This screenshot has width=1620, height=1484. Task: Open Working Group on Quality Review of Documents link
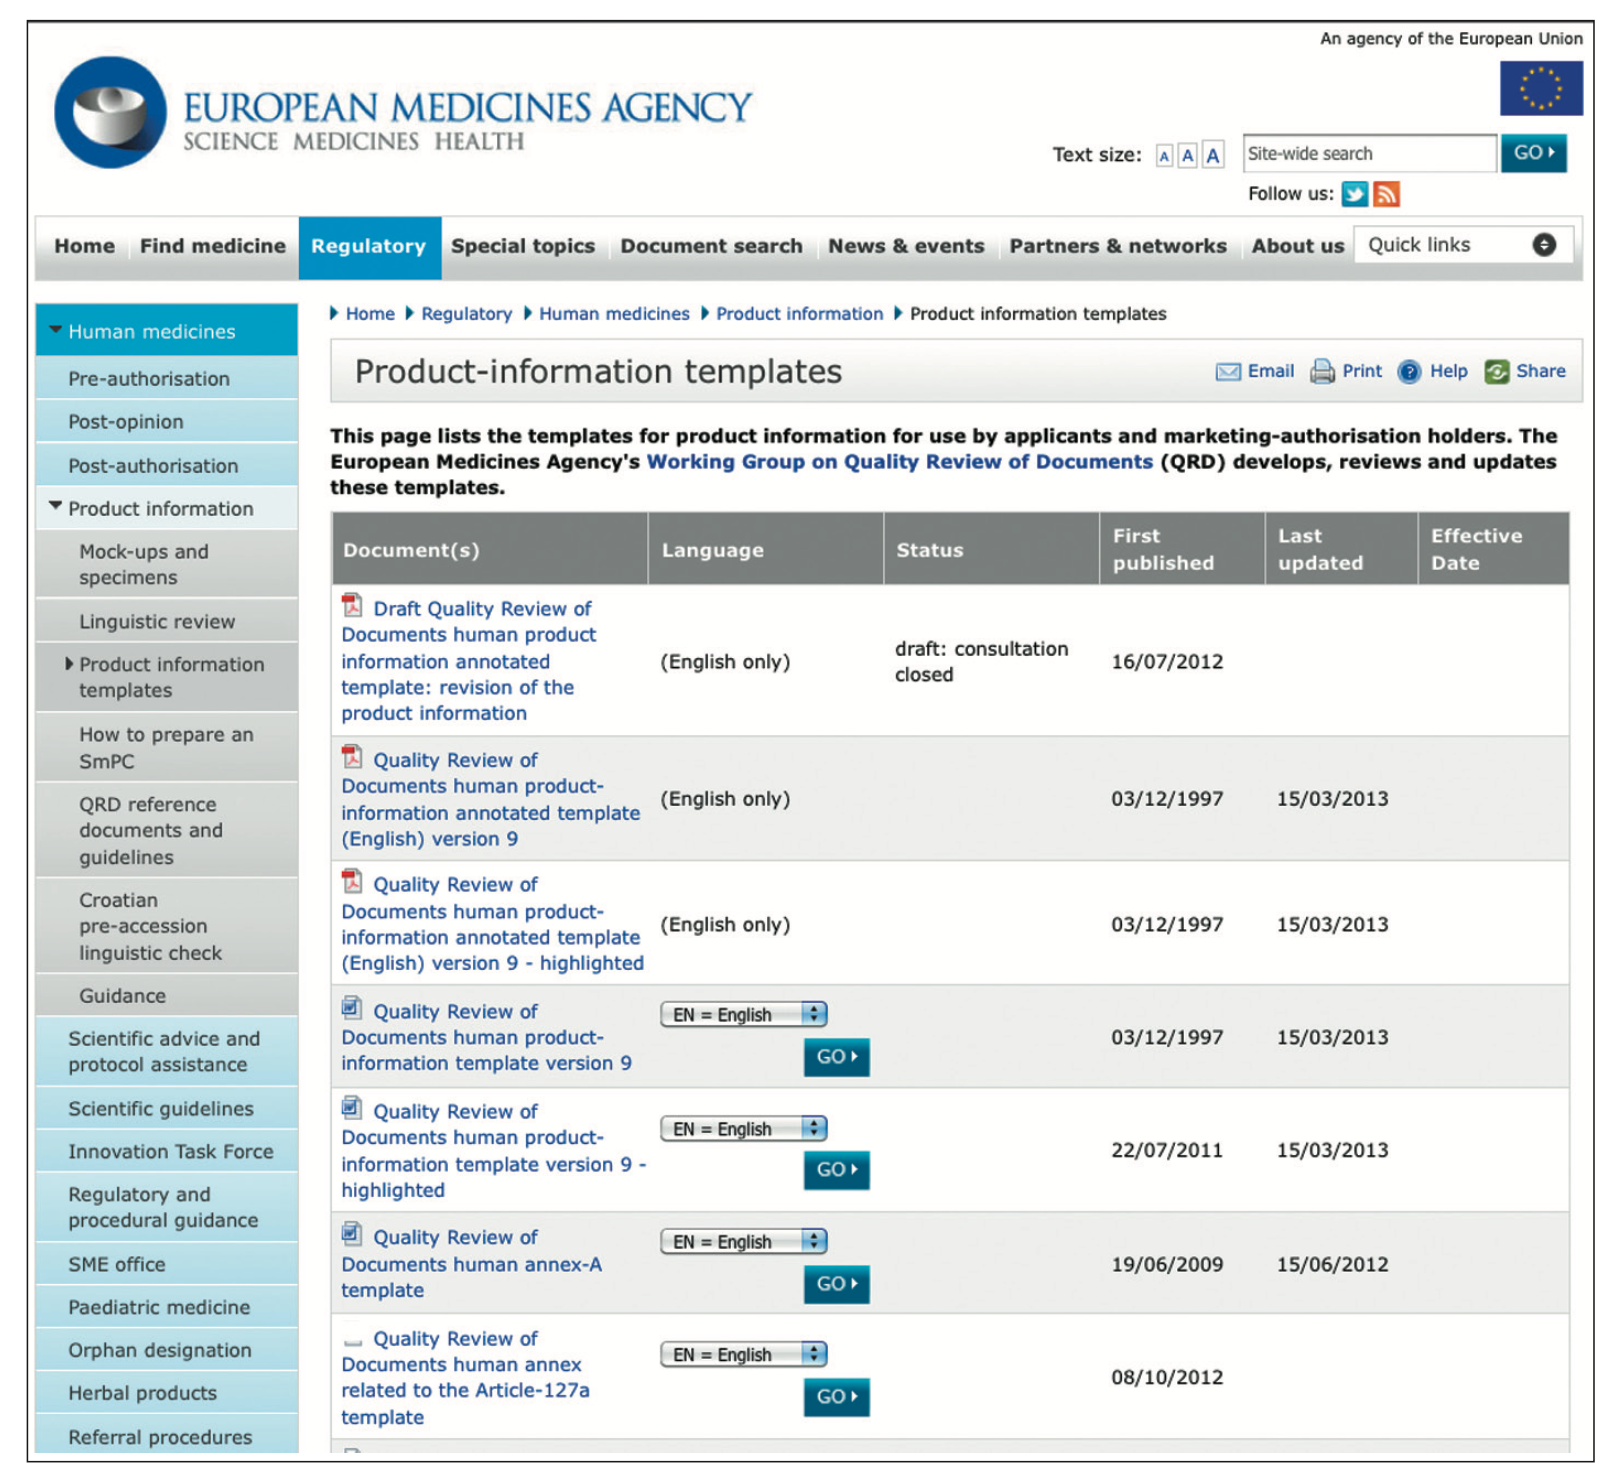pos(900,462)
